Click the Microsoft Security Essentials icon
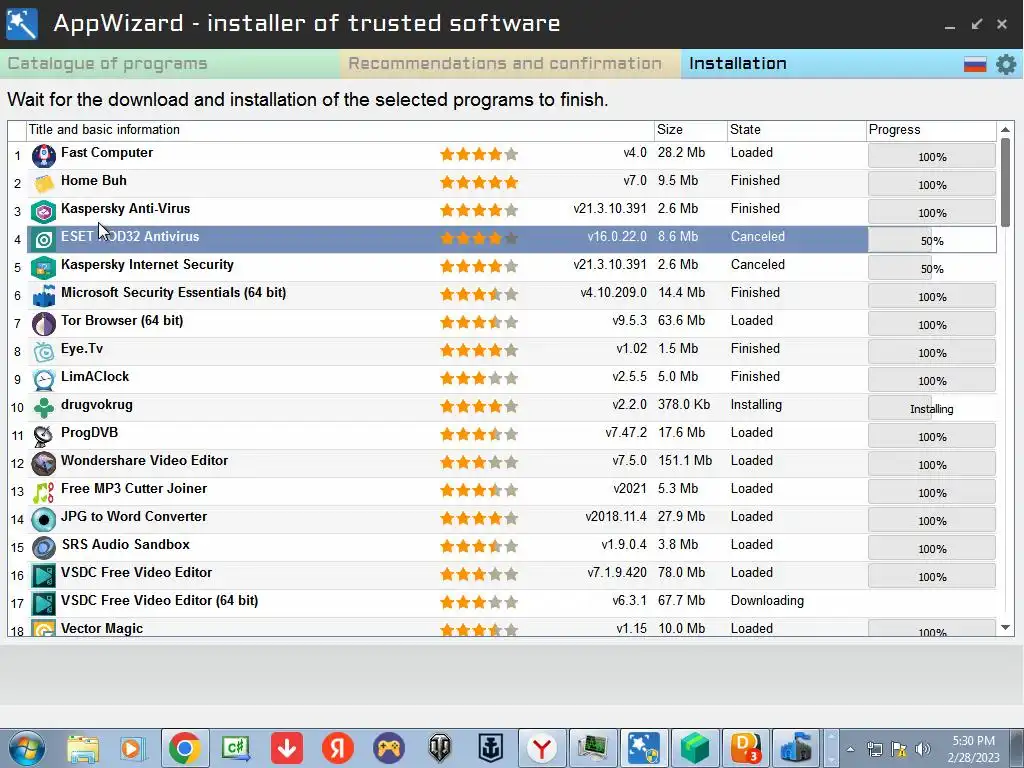Screen dimensions: 1024x768 (x=44, y=296)
